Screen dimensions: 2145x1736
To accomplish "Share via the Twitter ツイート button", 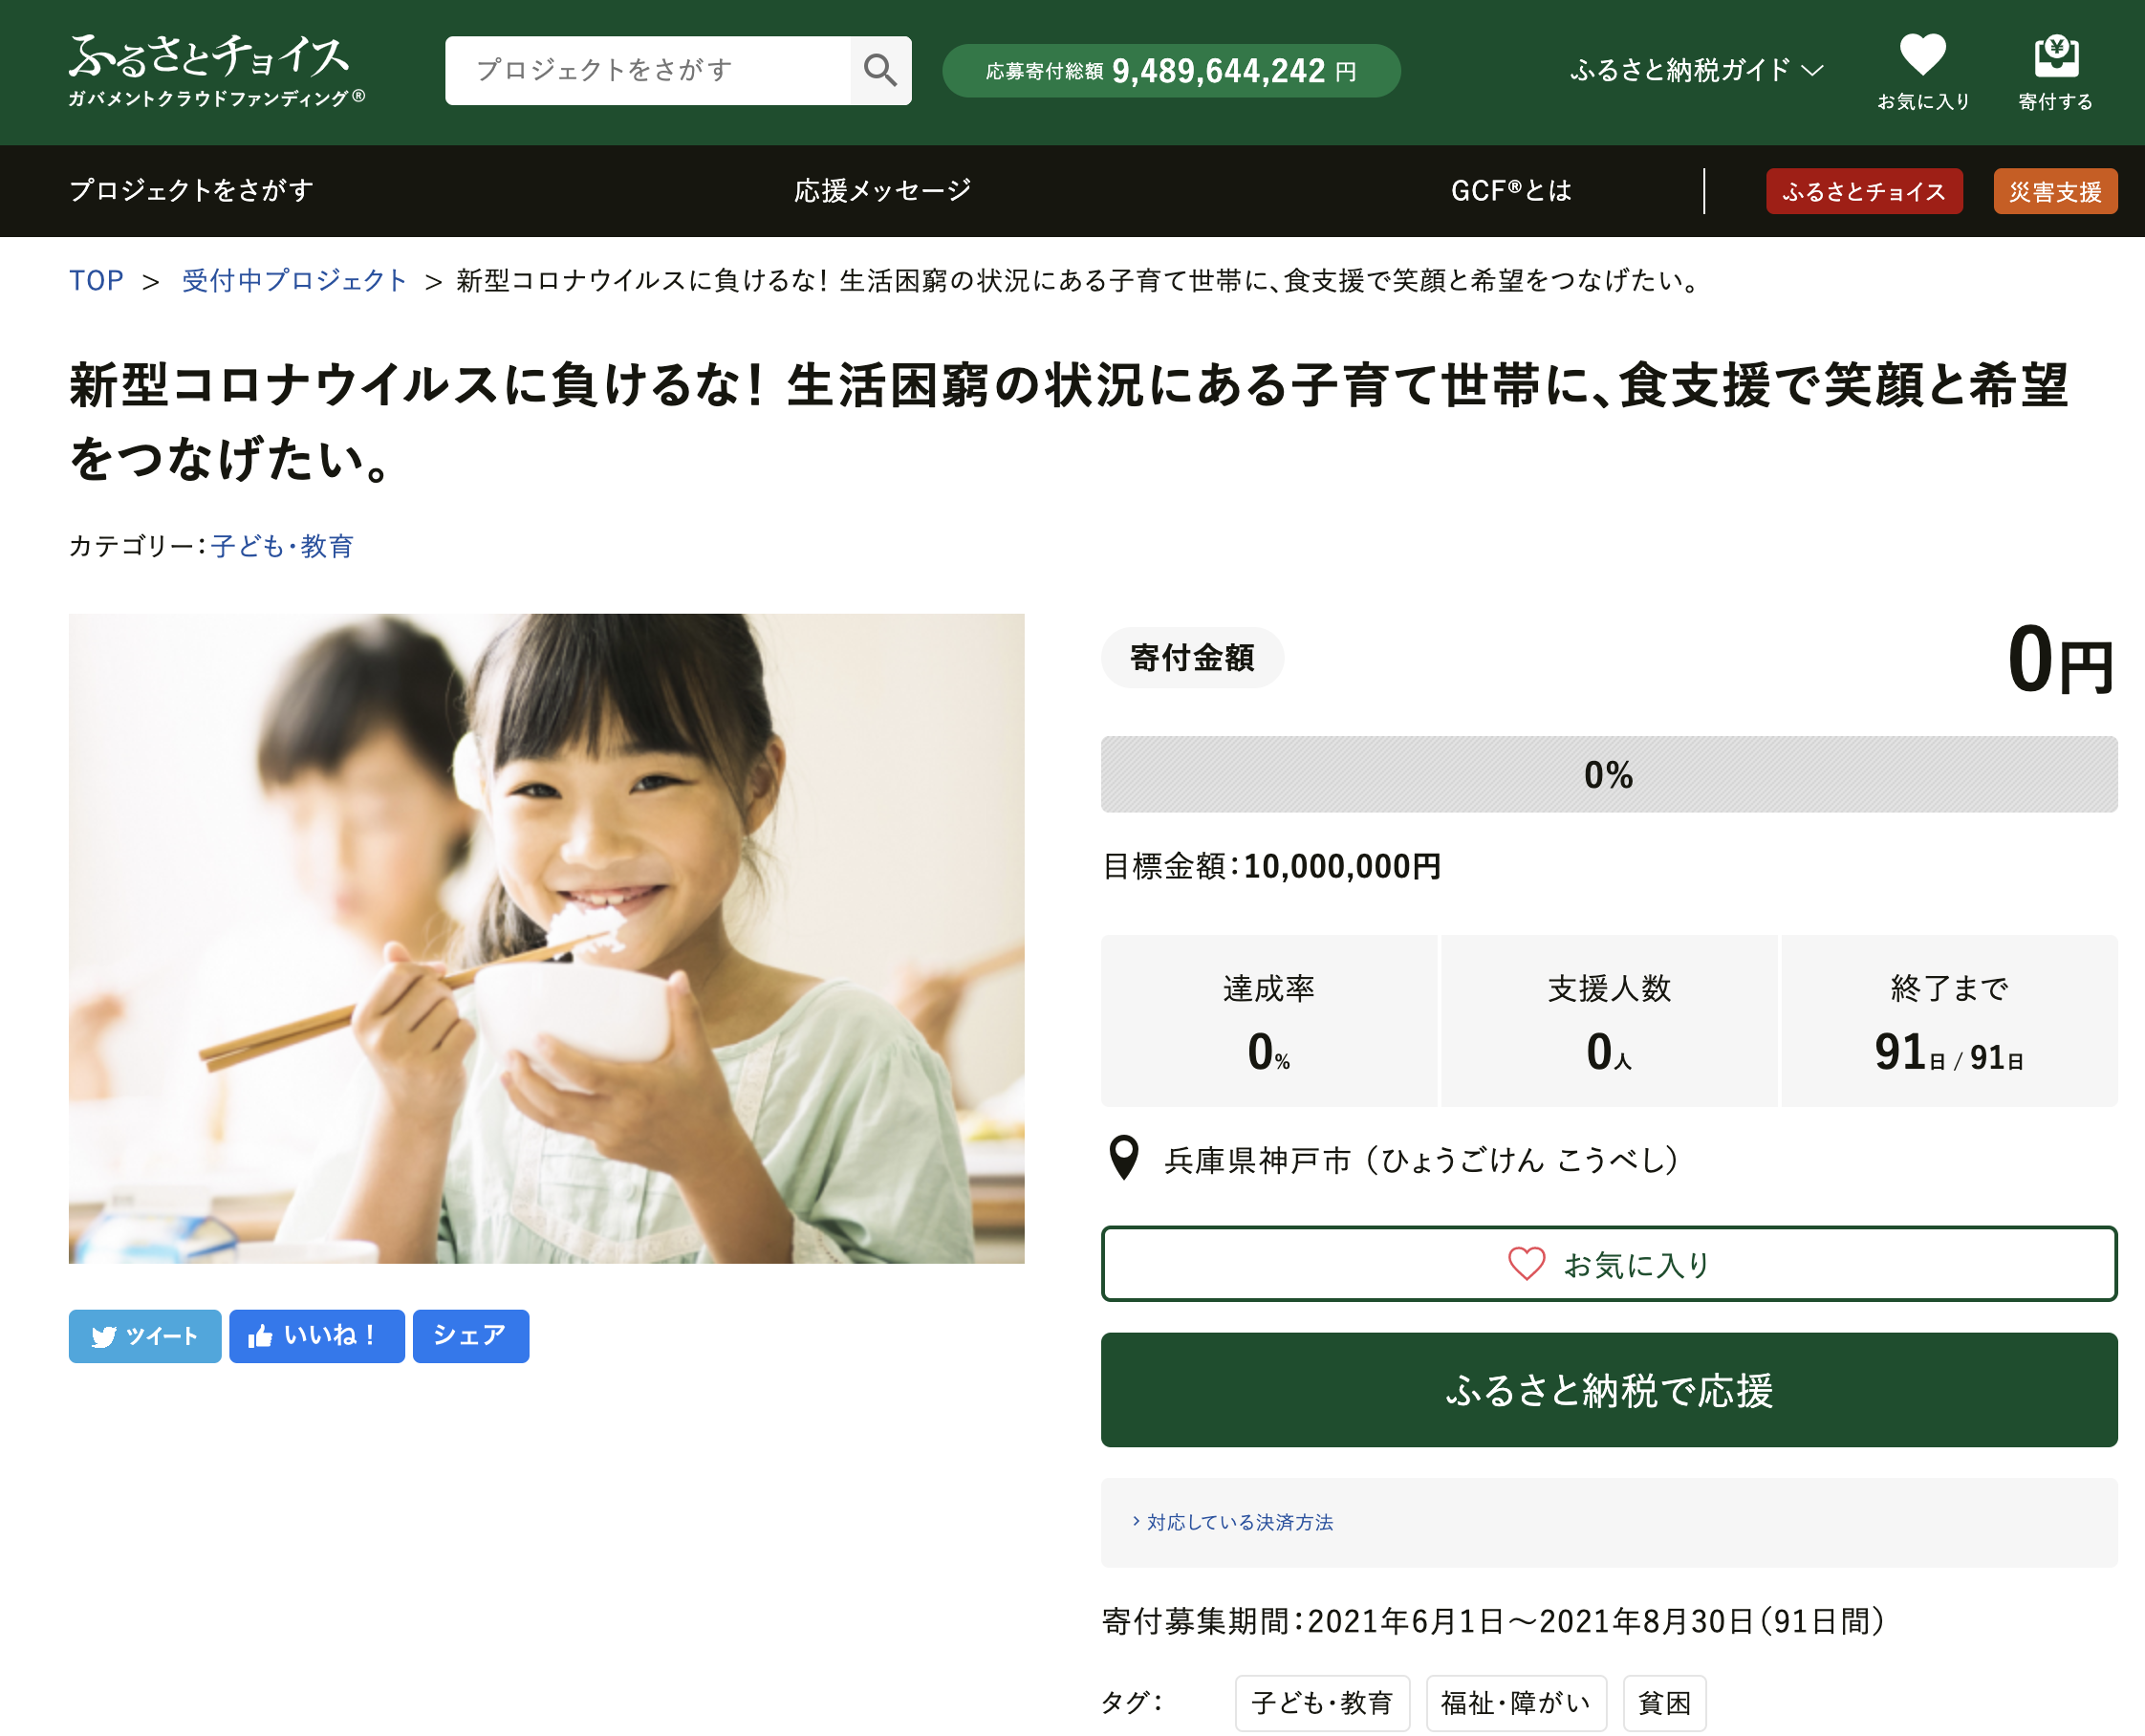I will 145,1336.
